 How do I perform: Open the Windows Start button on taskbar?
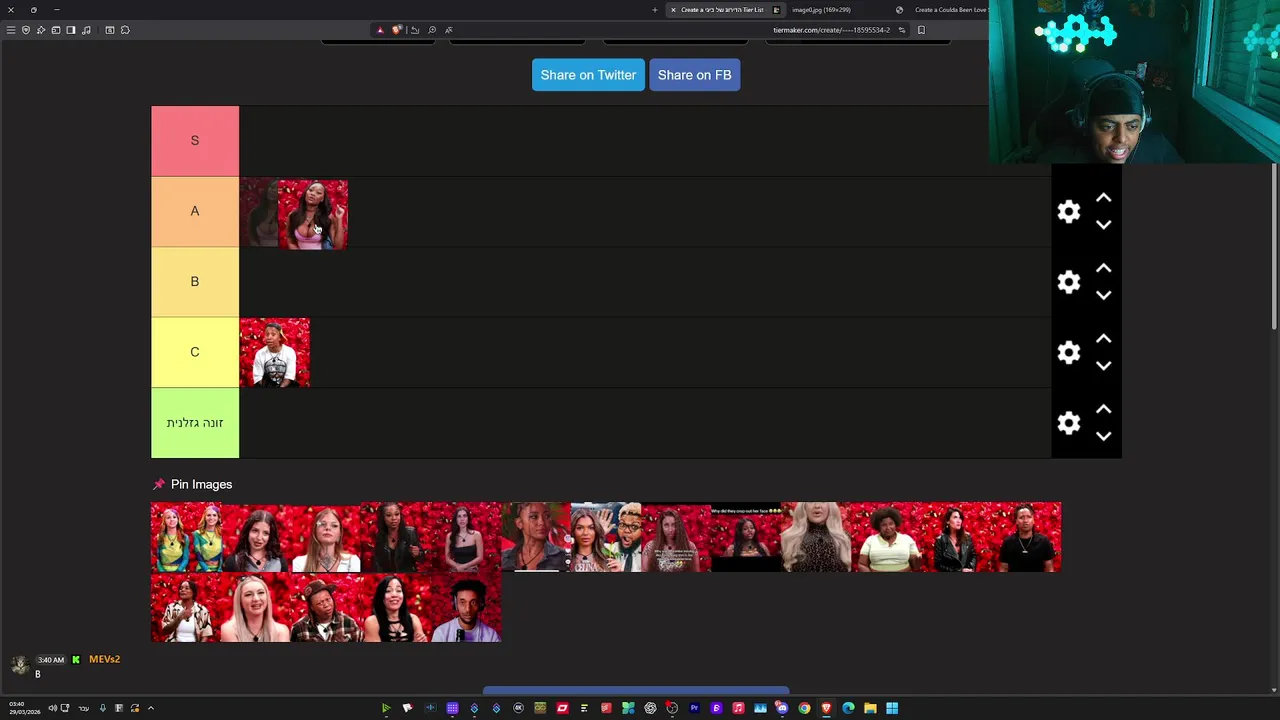click(892, 708)
